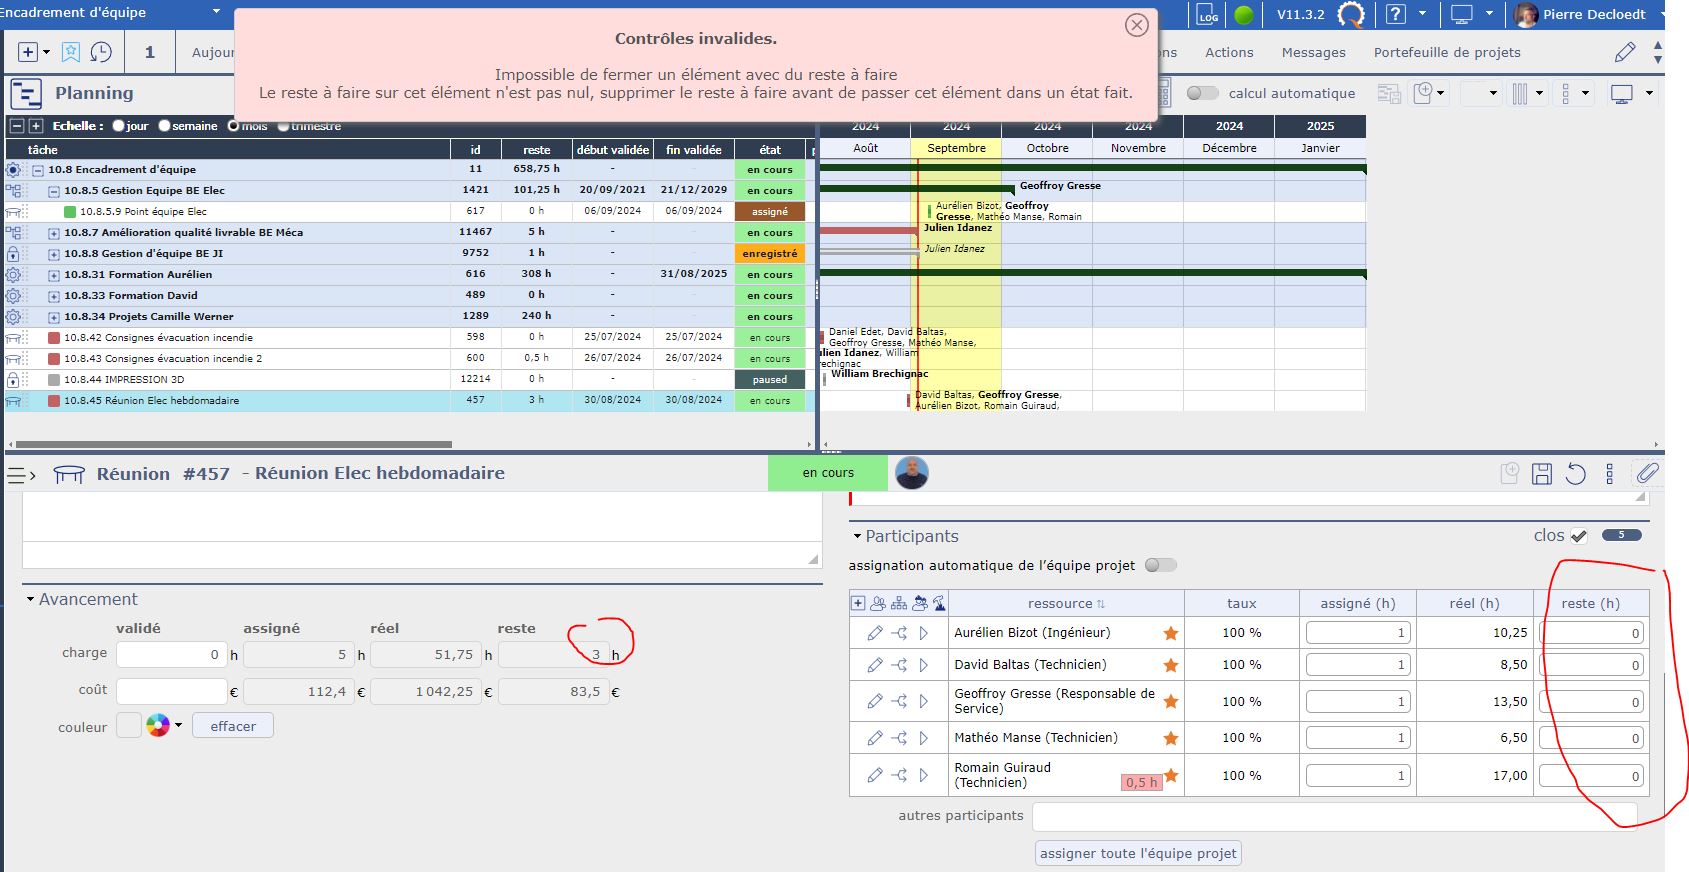Open the history clock icon
The height and width of the screenshot is (872, 1689).
(x=101, y=52)
